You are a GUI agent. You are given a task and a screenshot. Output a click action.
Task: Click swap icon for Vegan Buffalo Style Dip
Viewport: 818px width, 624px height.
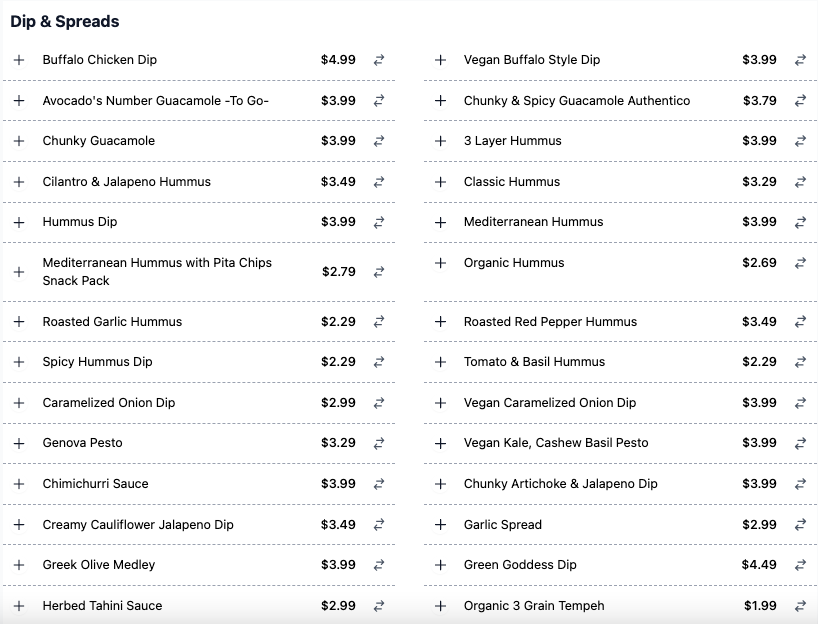tap(800, 60)
